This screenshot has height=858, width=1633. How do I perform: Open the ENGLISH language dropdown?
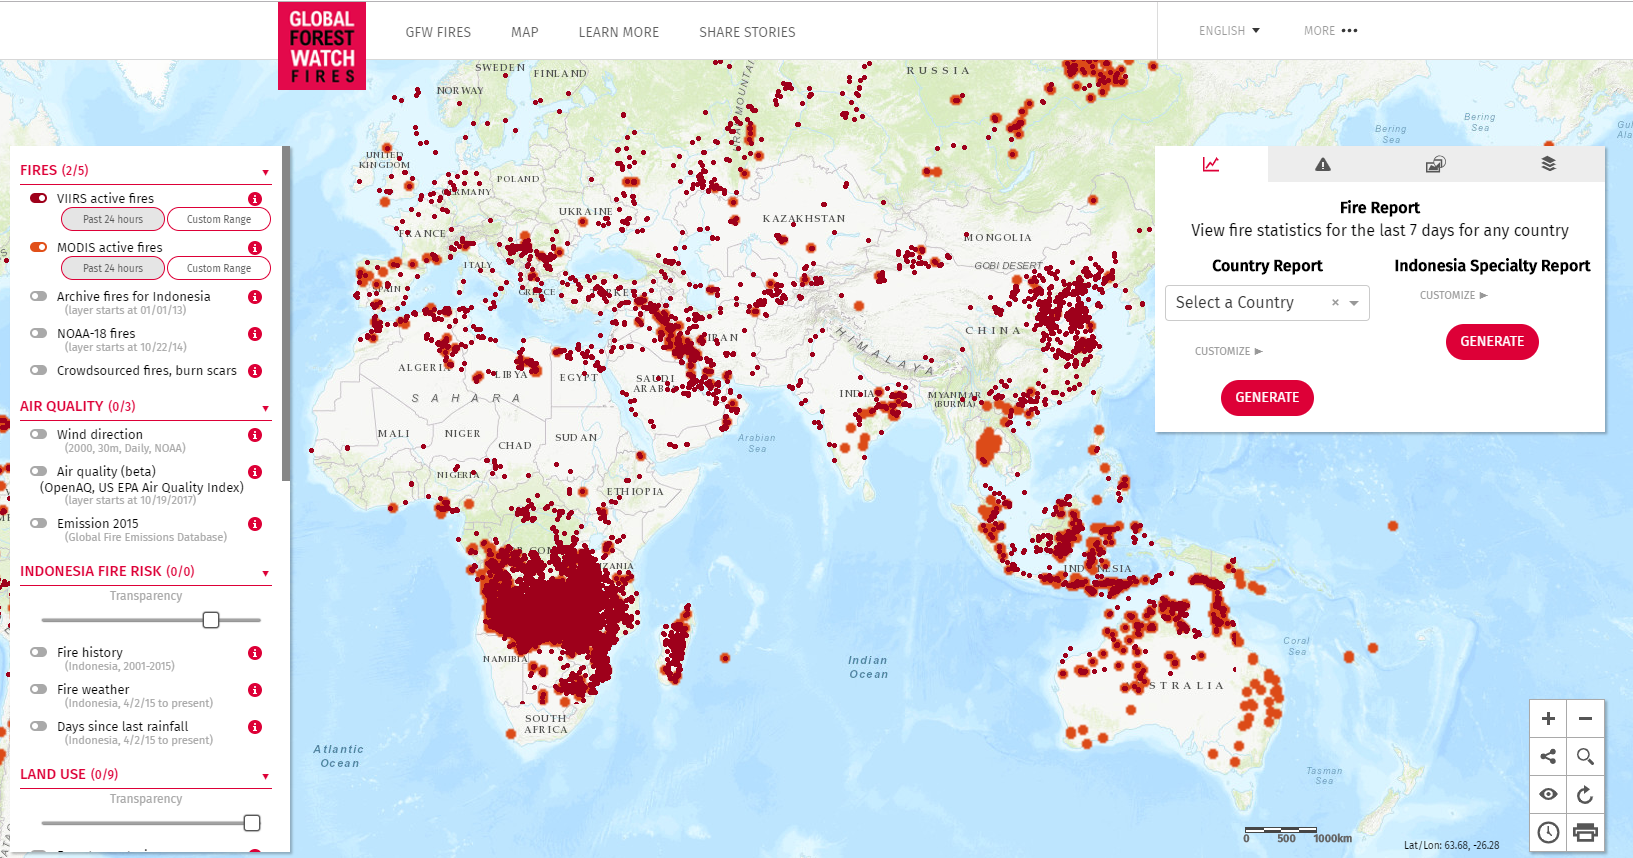tap(1229, 31)
